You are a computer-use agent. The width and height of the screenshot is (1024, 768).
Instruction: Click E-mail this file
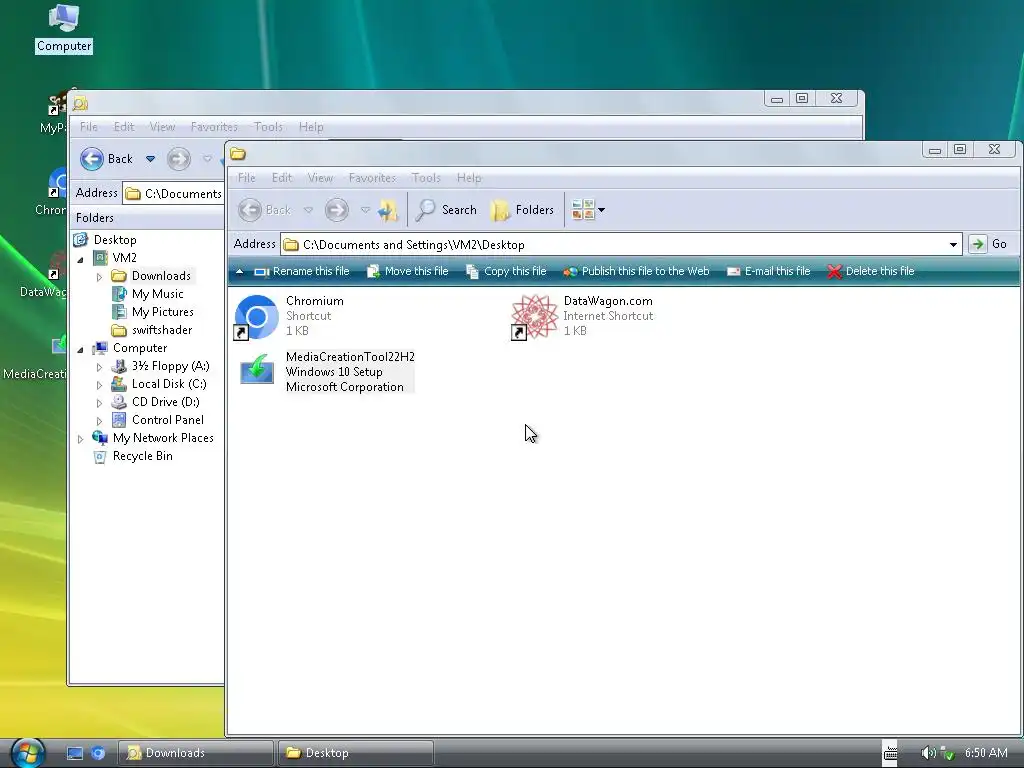coord(768,271)
